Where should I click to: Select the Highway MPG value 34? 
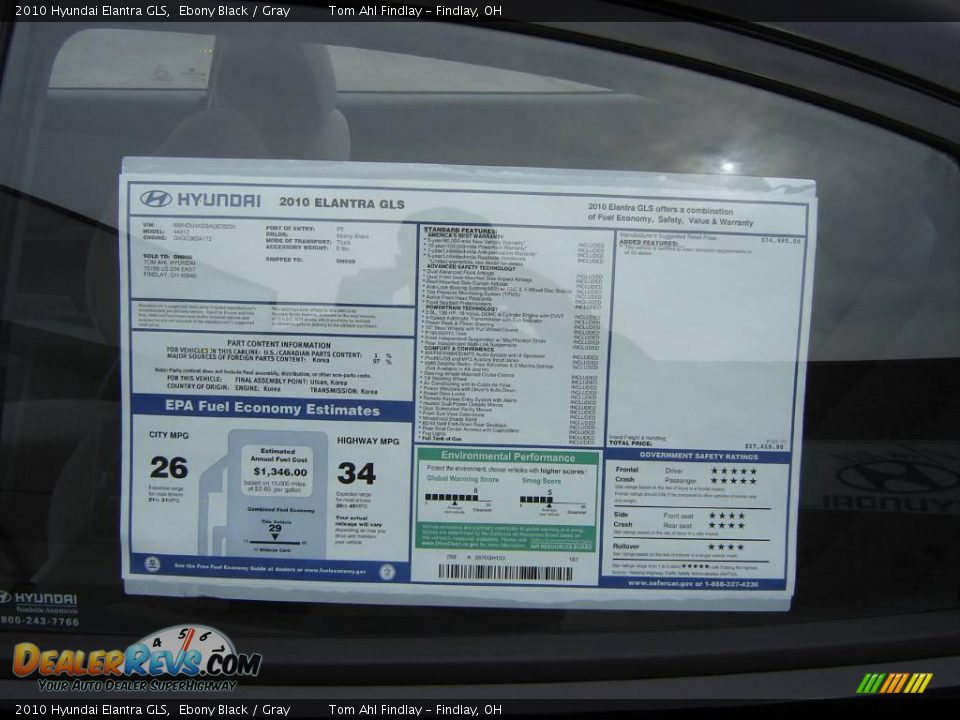(356, 473)
